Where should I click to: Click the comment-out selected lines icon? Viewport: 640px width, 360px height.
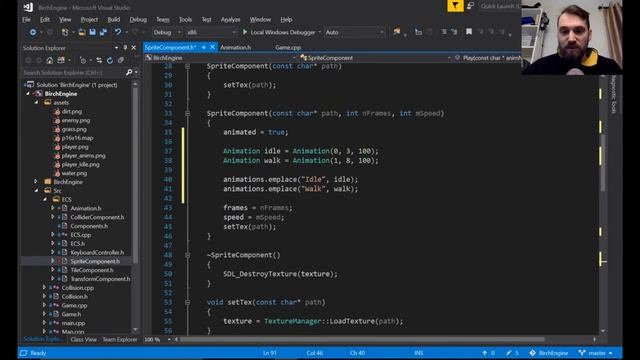(x=444, y=32)
